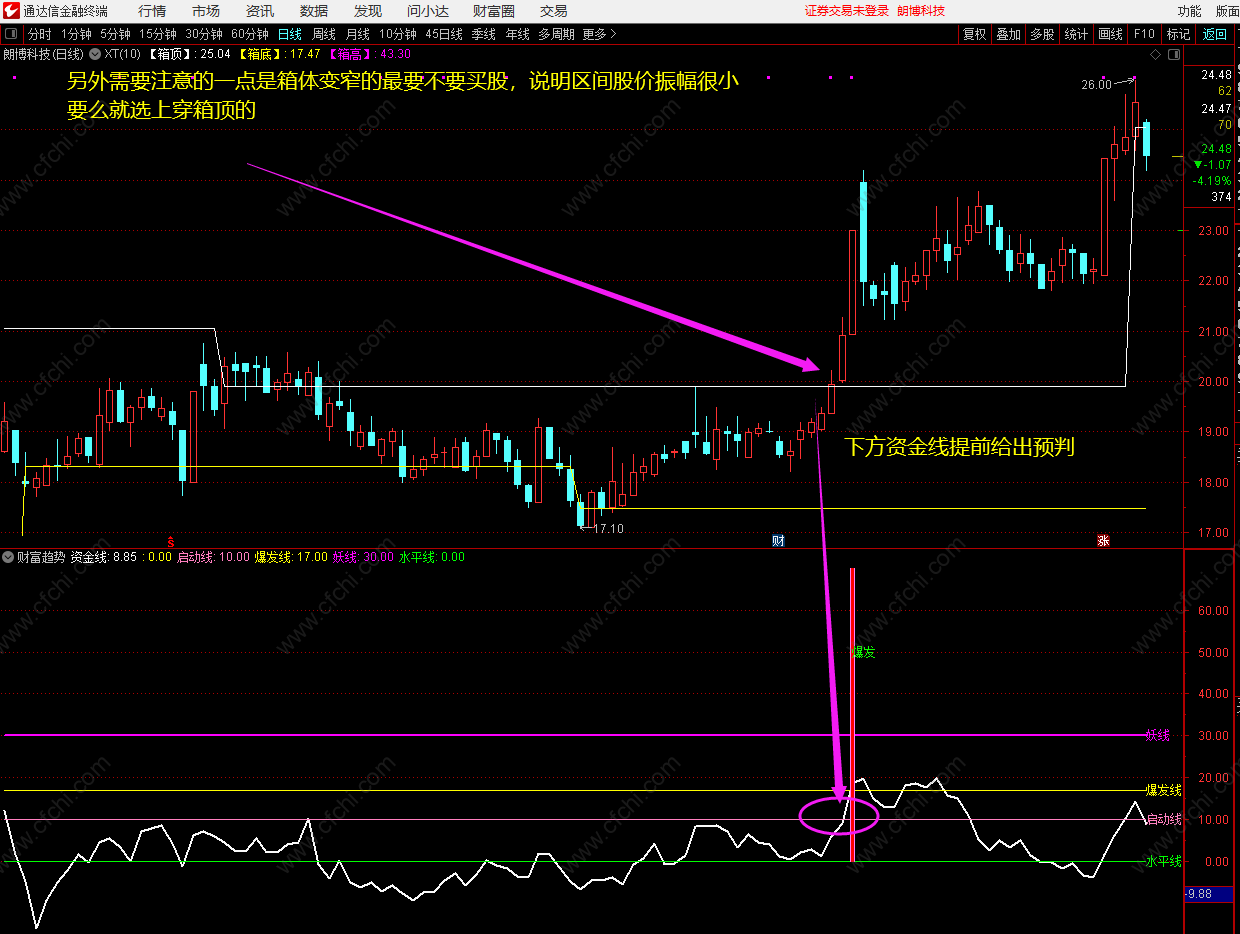Click the 多股 multi-stock button
This screenshot has width=1240, height=934.
[1042, 34]
